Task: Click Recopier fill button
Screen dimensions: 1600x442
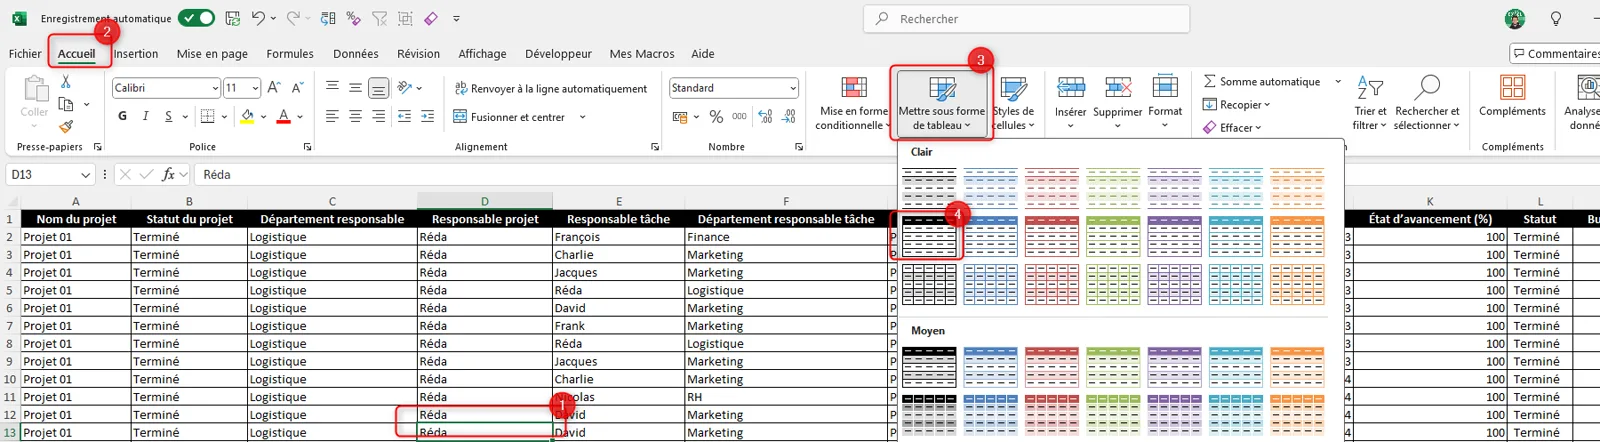Action: pos(1236,104)
